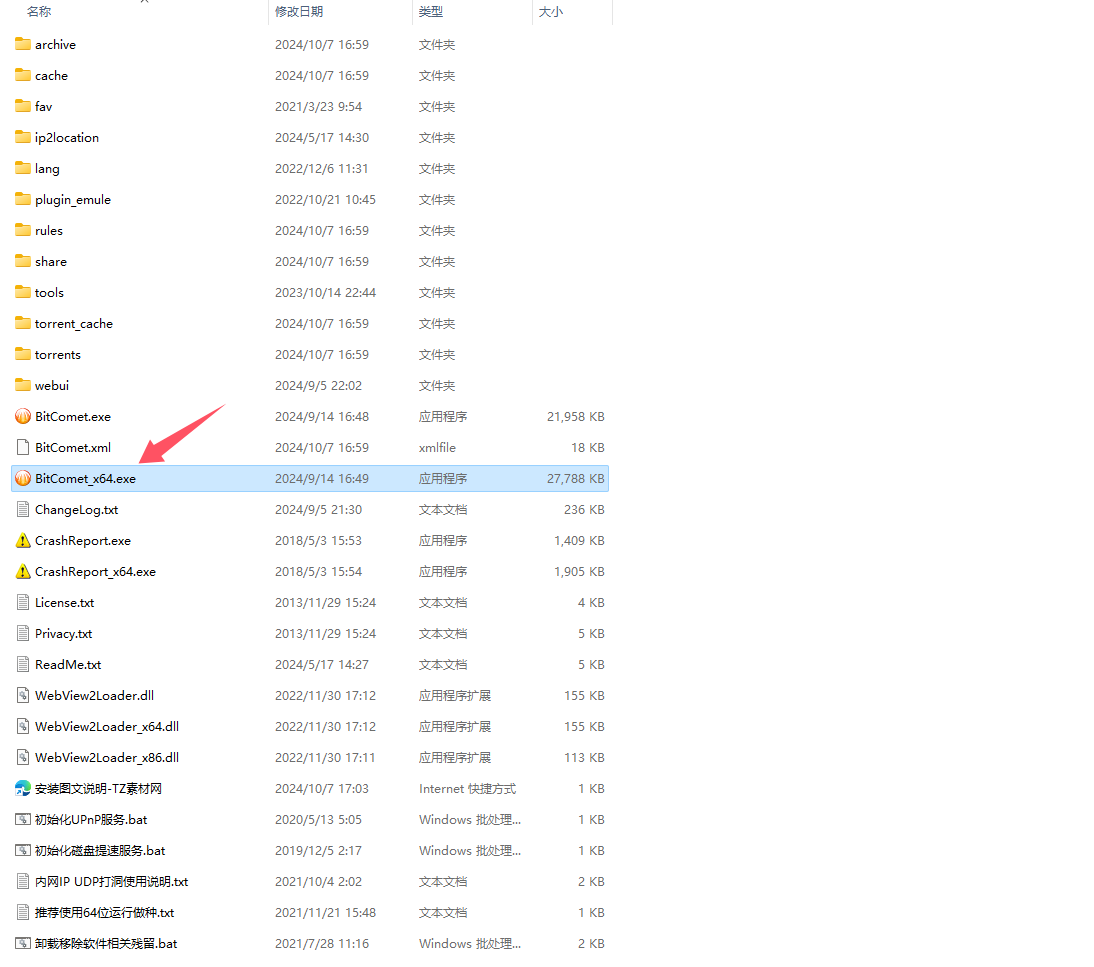Click the date 2024/10/7 17:03
This screenshot has width=1094, height=967.
(x=322, y=788)
